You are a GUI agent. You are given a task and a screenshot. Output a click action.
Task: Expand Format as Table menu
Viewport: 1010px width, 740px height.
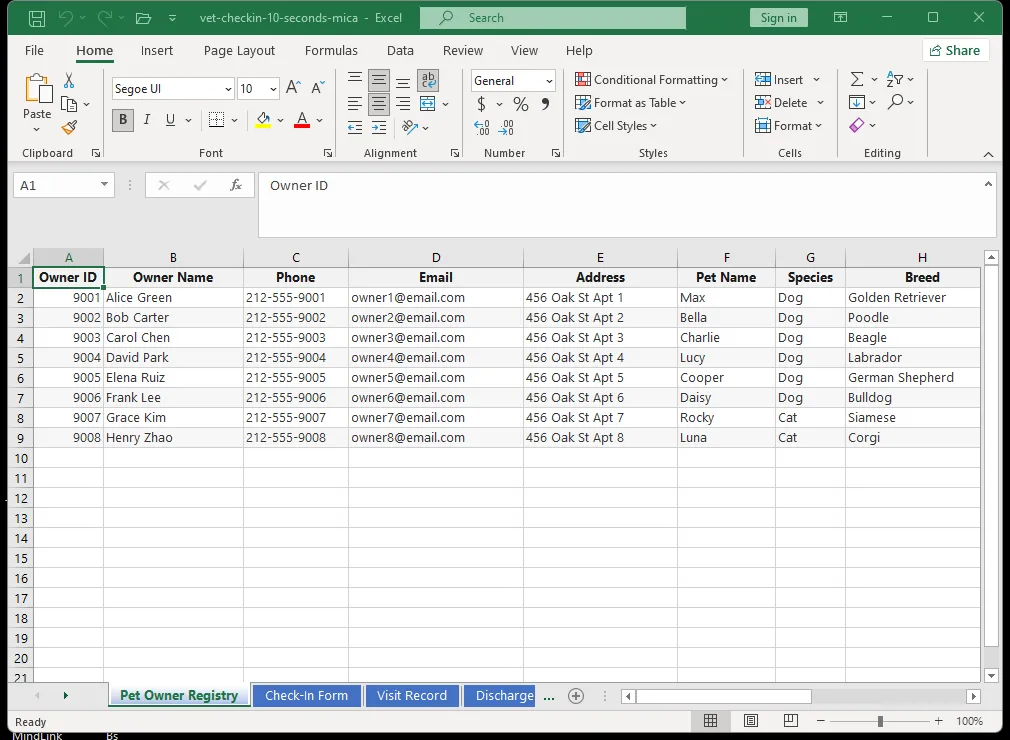point(630,103)
